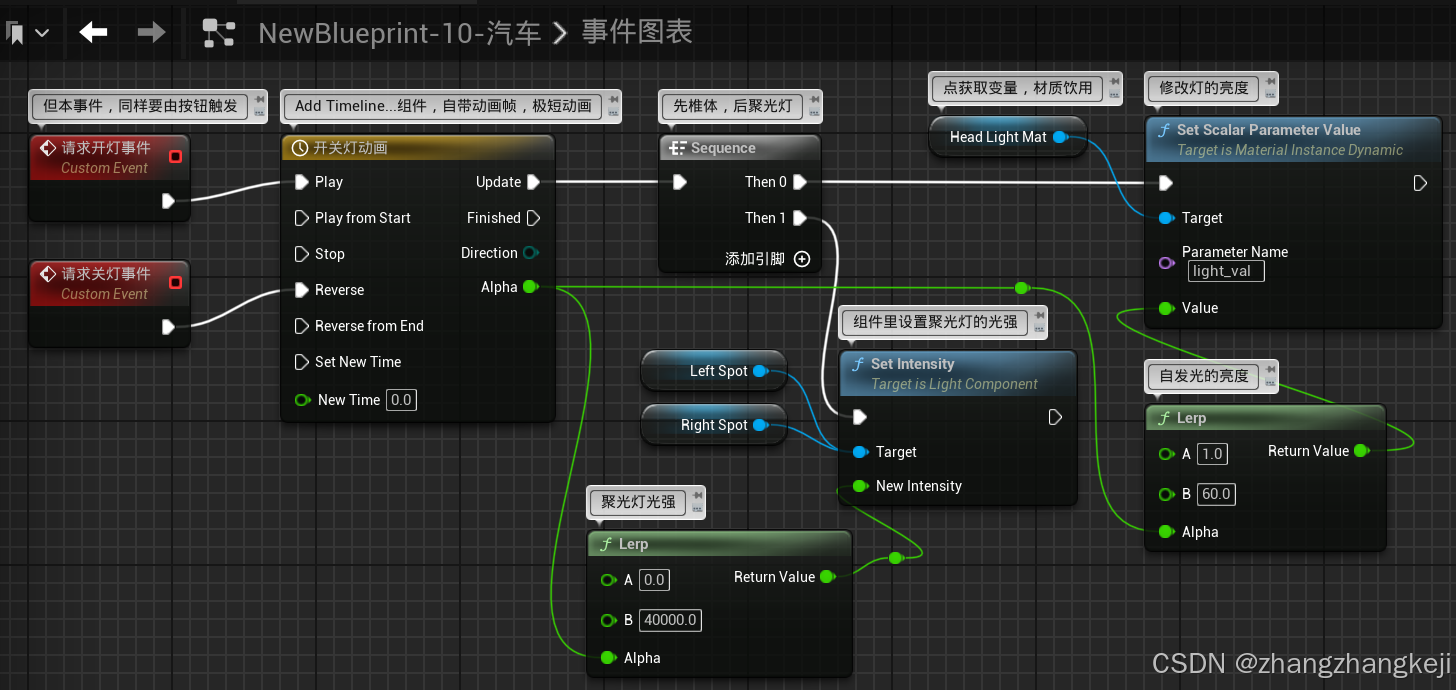Click the Update output pin on the timeline
1456x690 pixels.
533,182
